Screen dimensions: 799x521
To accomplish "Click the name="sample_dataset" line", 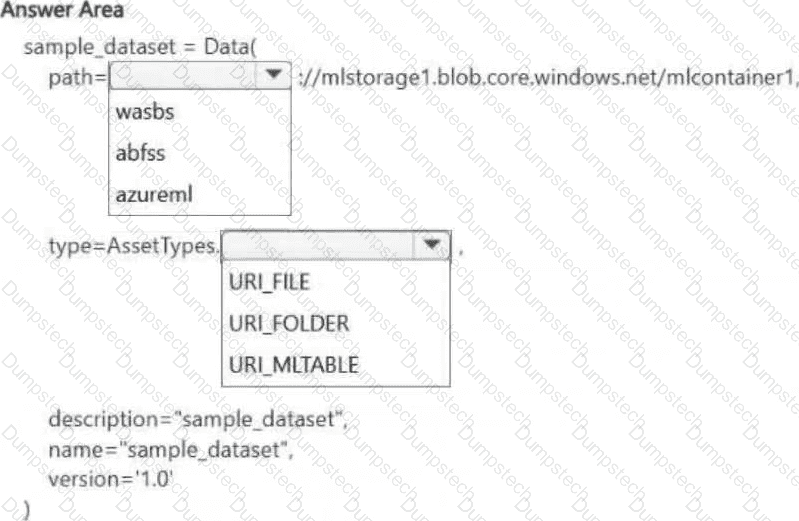I will coord(170,450).
